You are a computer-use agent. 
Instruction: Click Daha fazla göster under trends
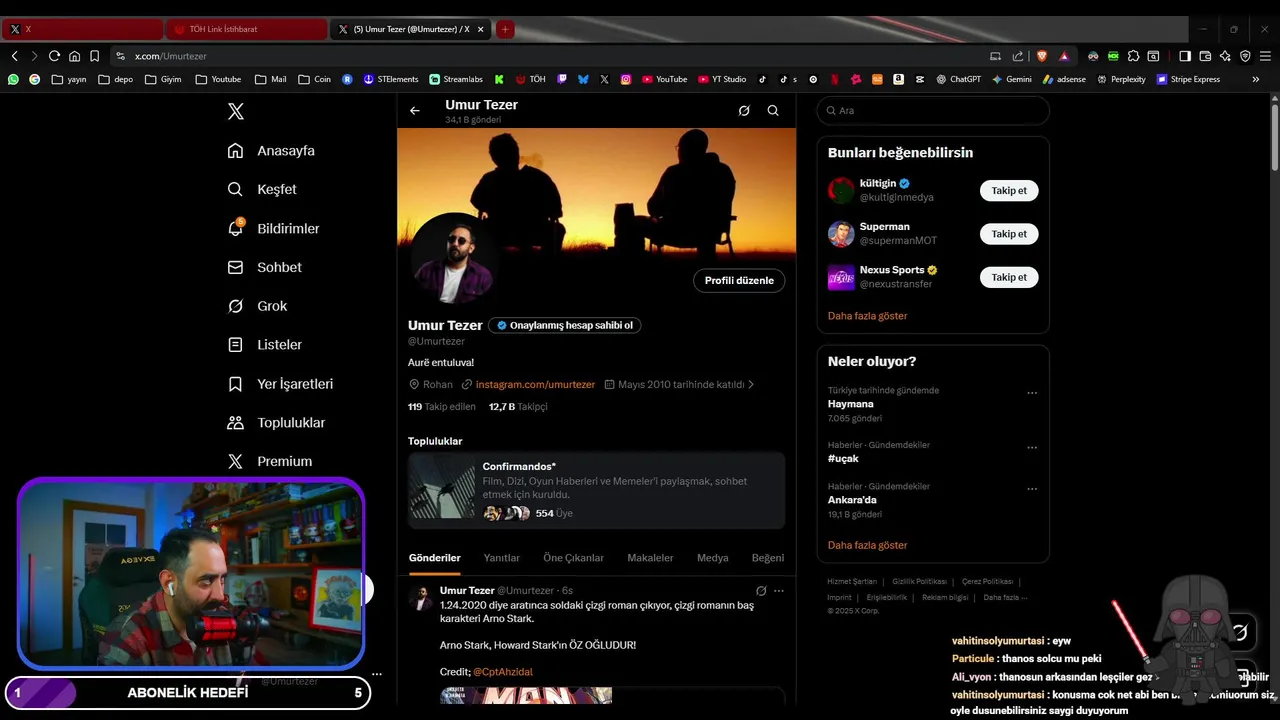(868, 546)
